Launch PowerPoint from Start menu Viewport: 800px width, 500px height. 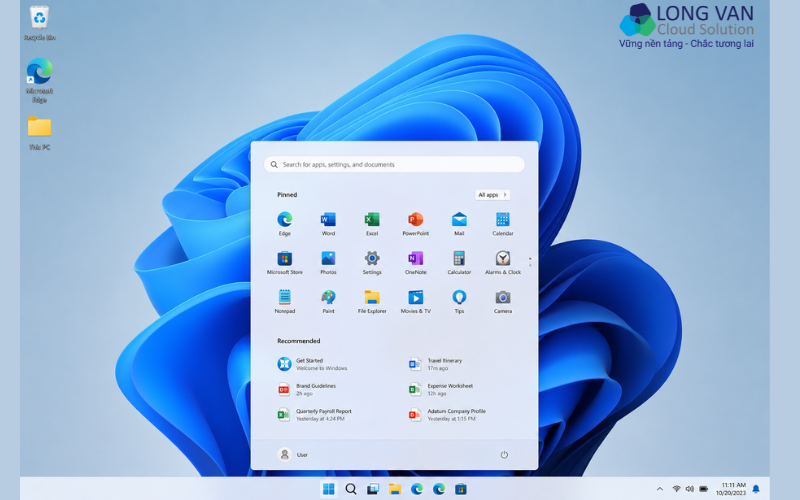click(x=415, y=224)
